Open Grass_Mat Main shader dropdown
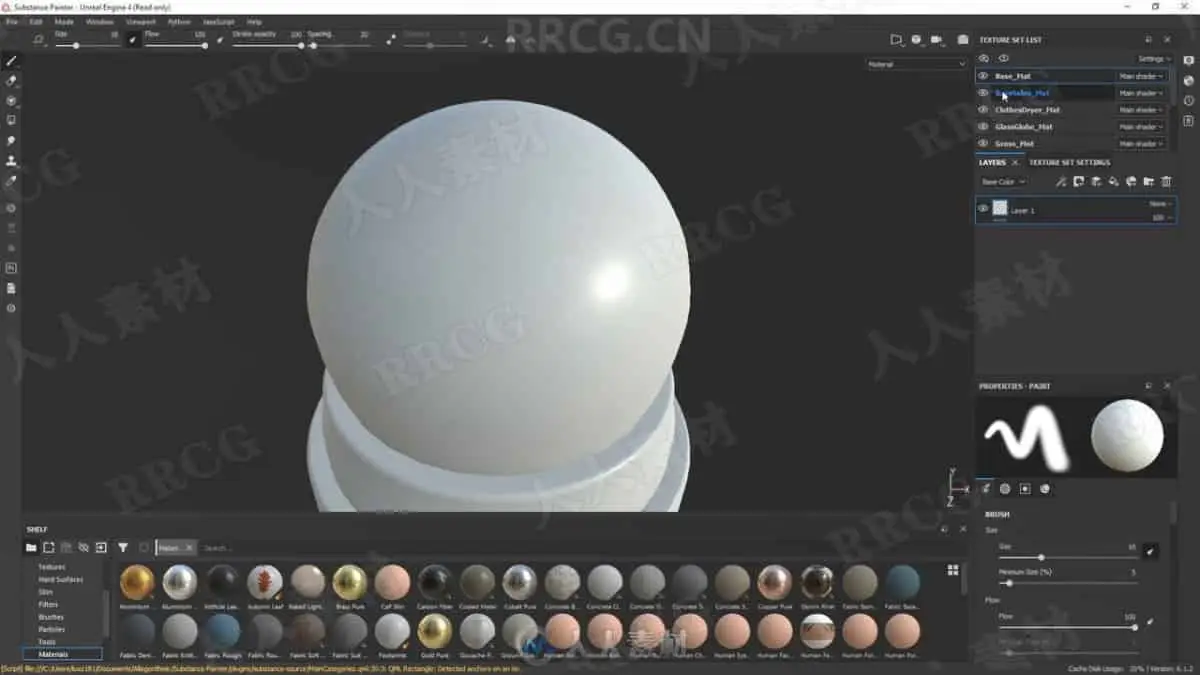This screenshot has width=1200, height=675. click(1142, 144)
